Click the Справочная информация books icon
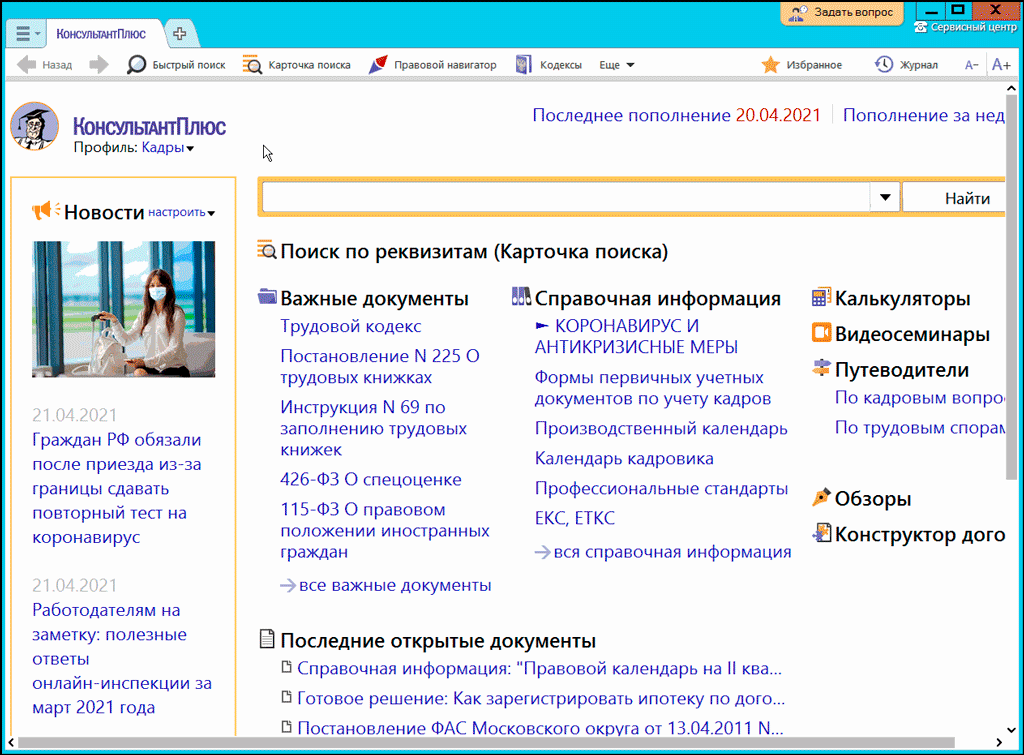Image resolution: width=1024 pixels, height=755 pixels. (521, 297)
